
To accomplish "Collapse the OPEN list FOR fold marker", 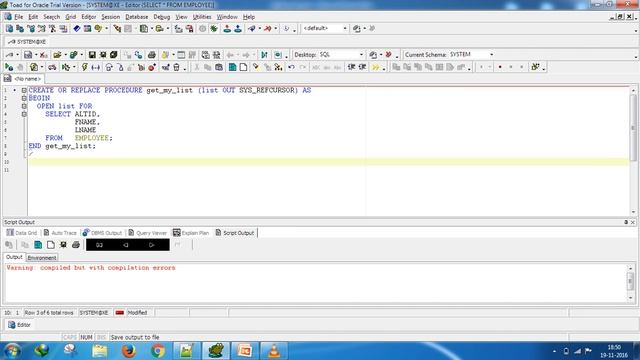I will (24, 106).
